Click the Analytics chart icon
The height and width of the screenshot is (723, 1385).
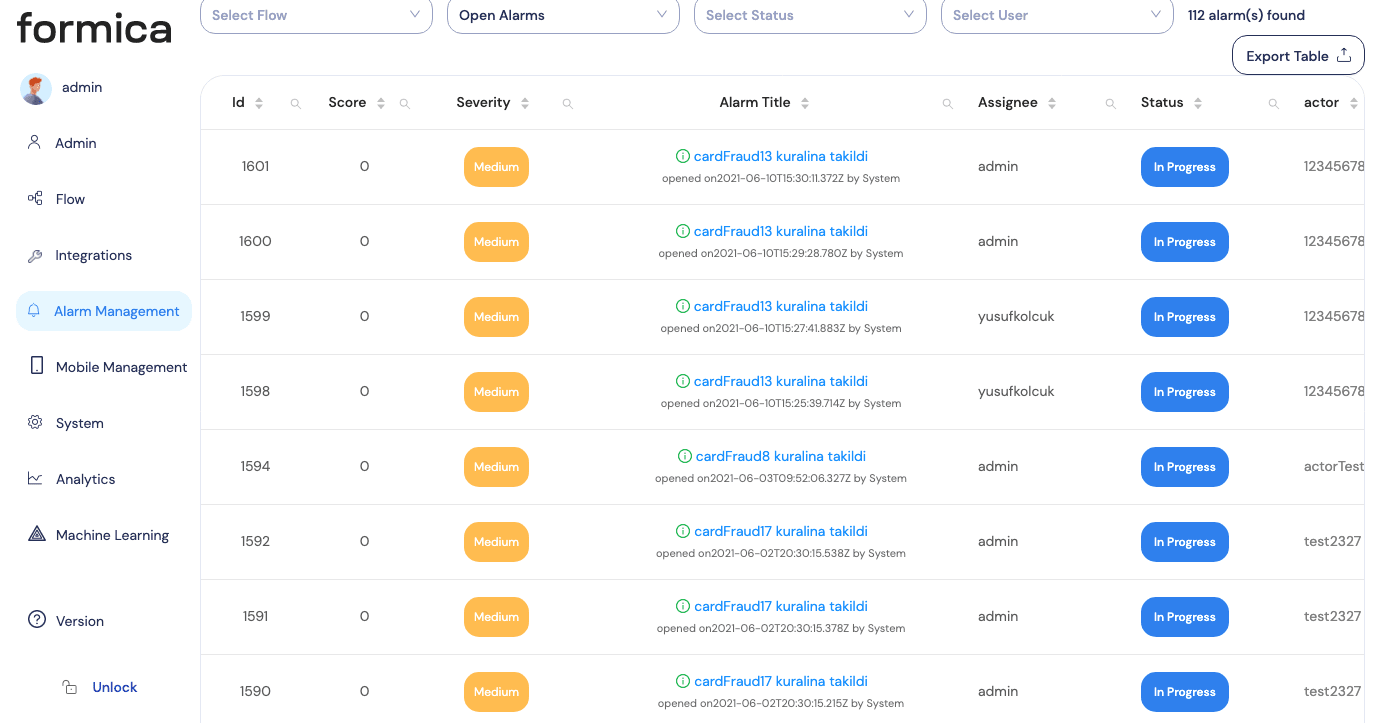click(x=35, y=479)
